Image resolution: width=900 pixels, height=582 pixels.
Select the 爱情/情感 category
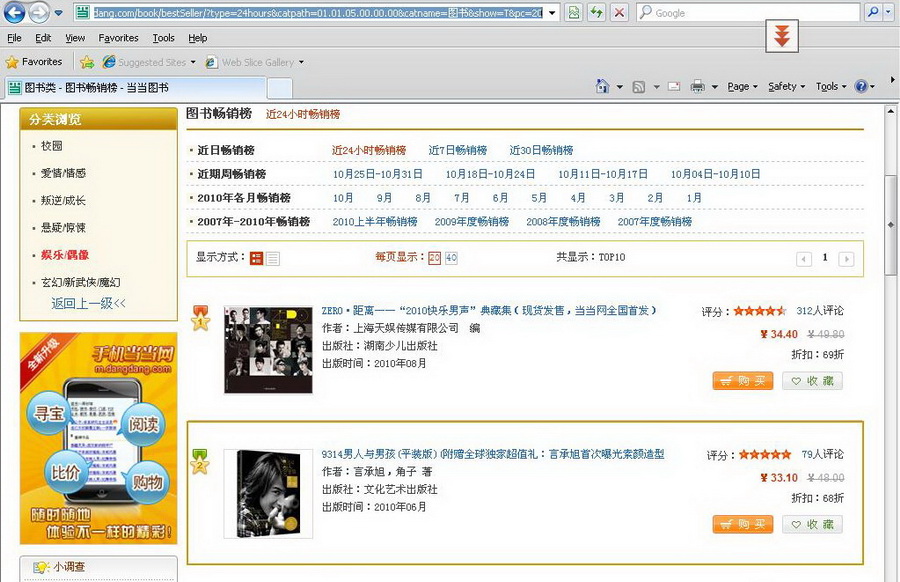[63, 173]
